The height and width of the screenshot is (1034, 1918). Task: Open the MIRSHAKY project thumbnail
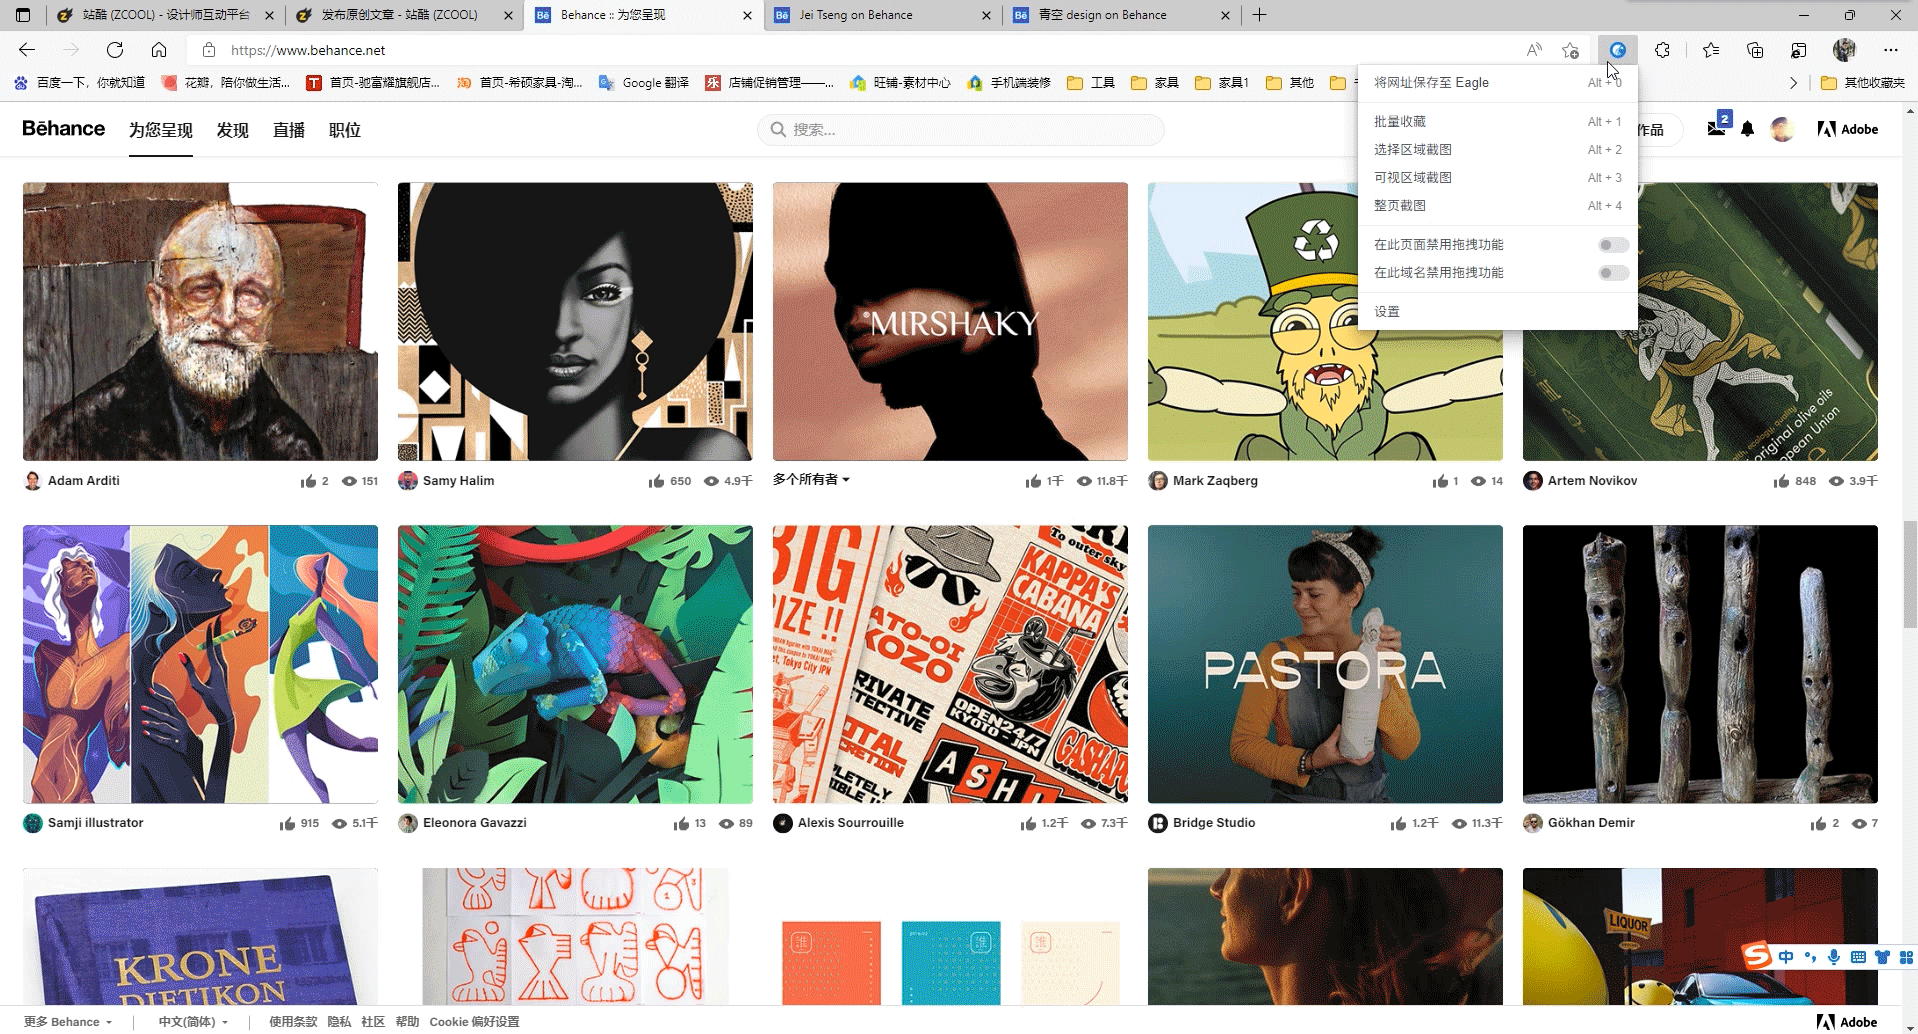tap(950, 322)
